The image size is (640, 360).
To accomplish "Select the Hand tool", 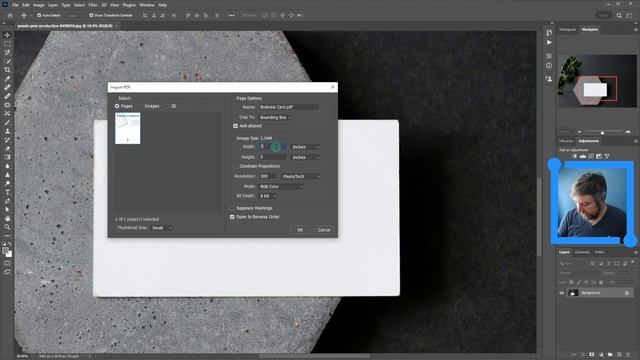I will pyautogui.click(x=7, y=218).
